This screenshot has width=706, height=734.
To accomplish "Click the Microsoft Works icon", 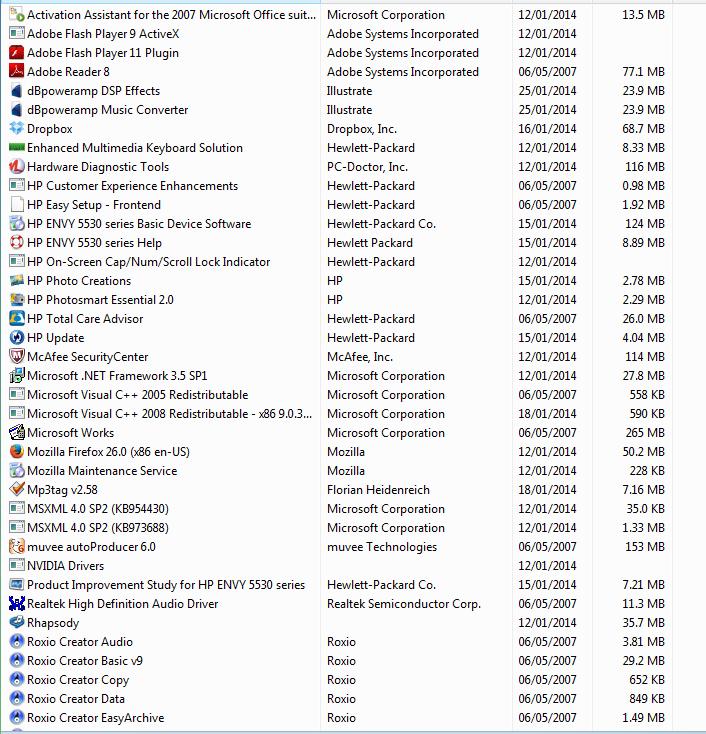I will coord(17,433).
